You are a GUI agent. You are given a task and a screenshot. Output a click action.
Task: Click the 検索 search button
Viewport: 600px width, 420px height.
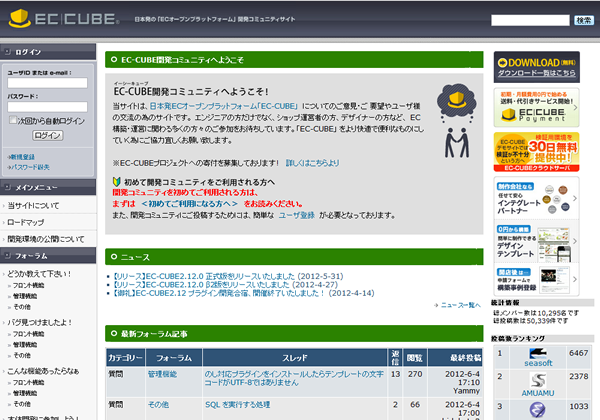[583, 20]
